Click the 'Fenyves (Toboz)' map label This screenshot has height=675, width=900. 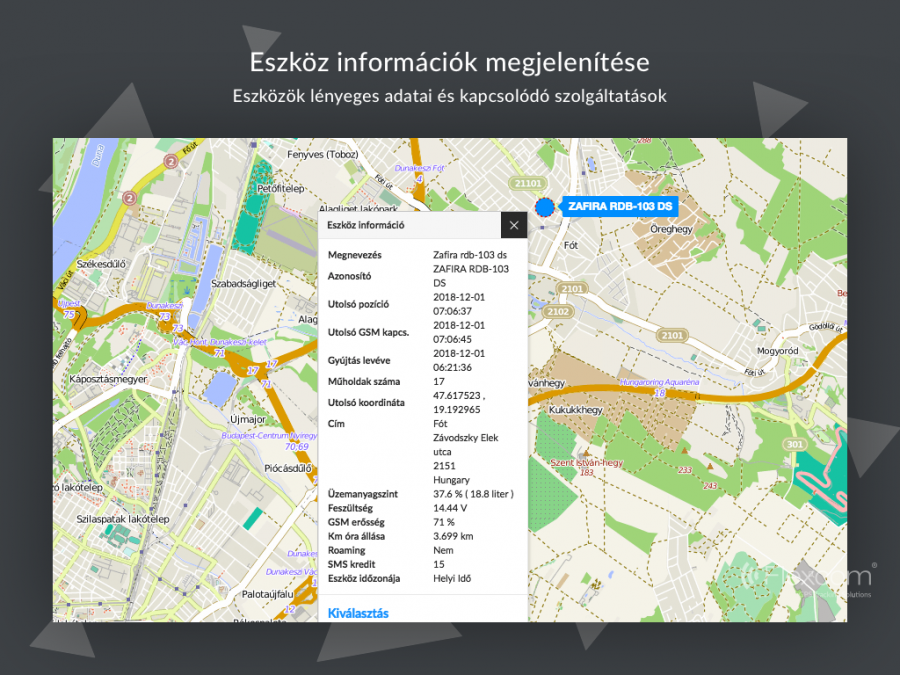click(323, 154)
